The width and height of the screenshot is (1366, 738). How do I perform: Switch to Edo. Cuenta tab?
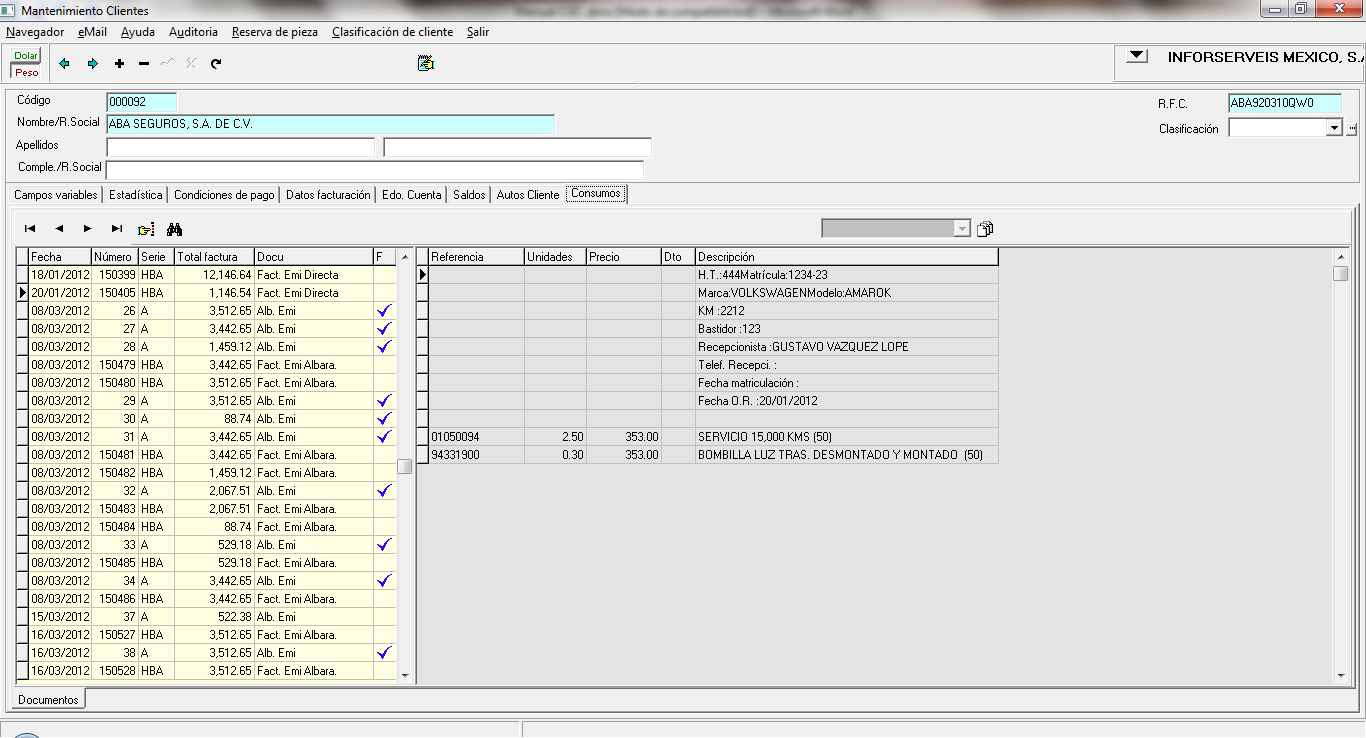coord(411,195)
